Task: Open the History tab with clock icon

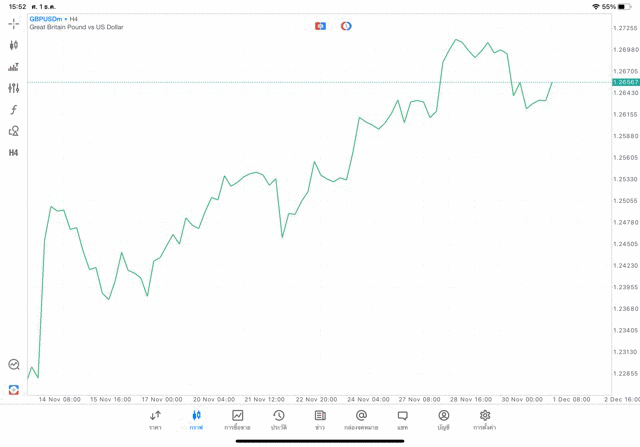Action: click(x=279, y=419)
